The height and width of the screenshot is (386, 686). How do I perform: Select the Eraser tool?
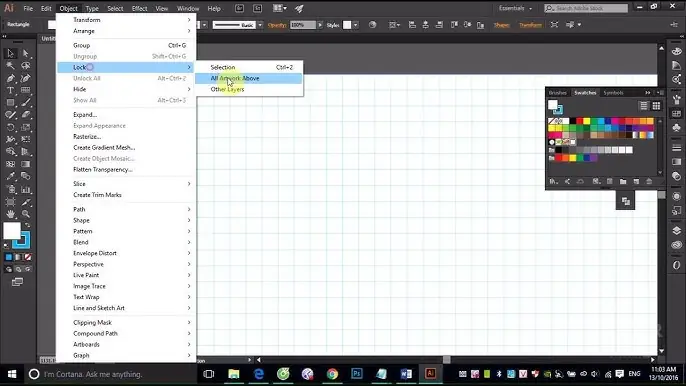[x=26, y=115]
